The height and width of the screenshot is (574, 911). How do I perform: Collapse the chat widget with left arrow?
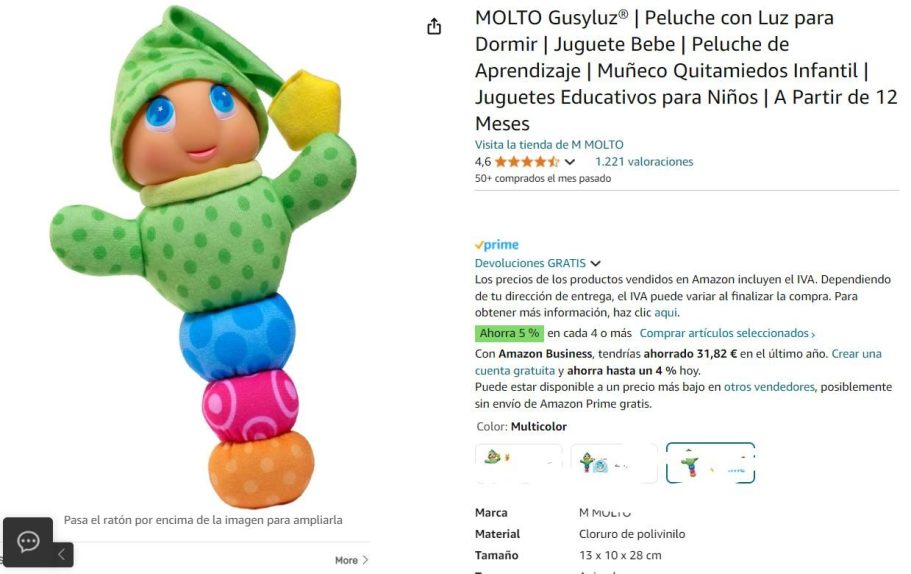pyautogui.click(x=62, y=554)
